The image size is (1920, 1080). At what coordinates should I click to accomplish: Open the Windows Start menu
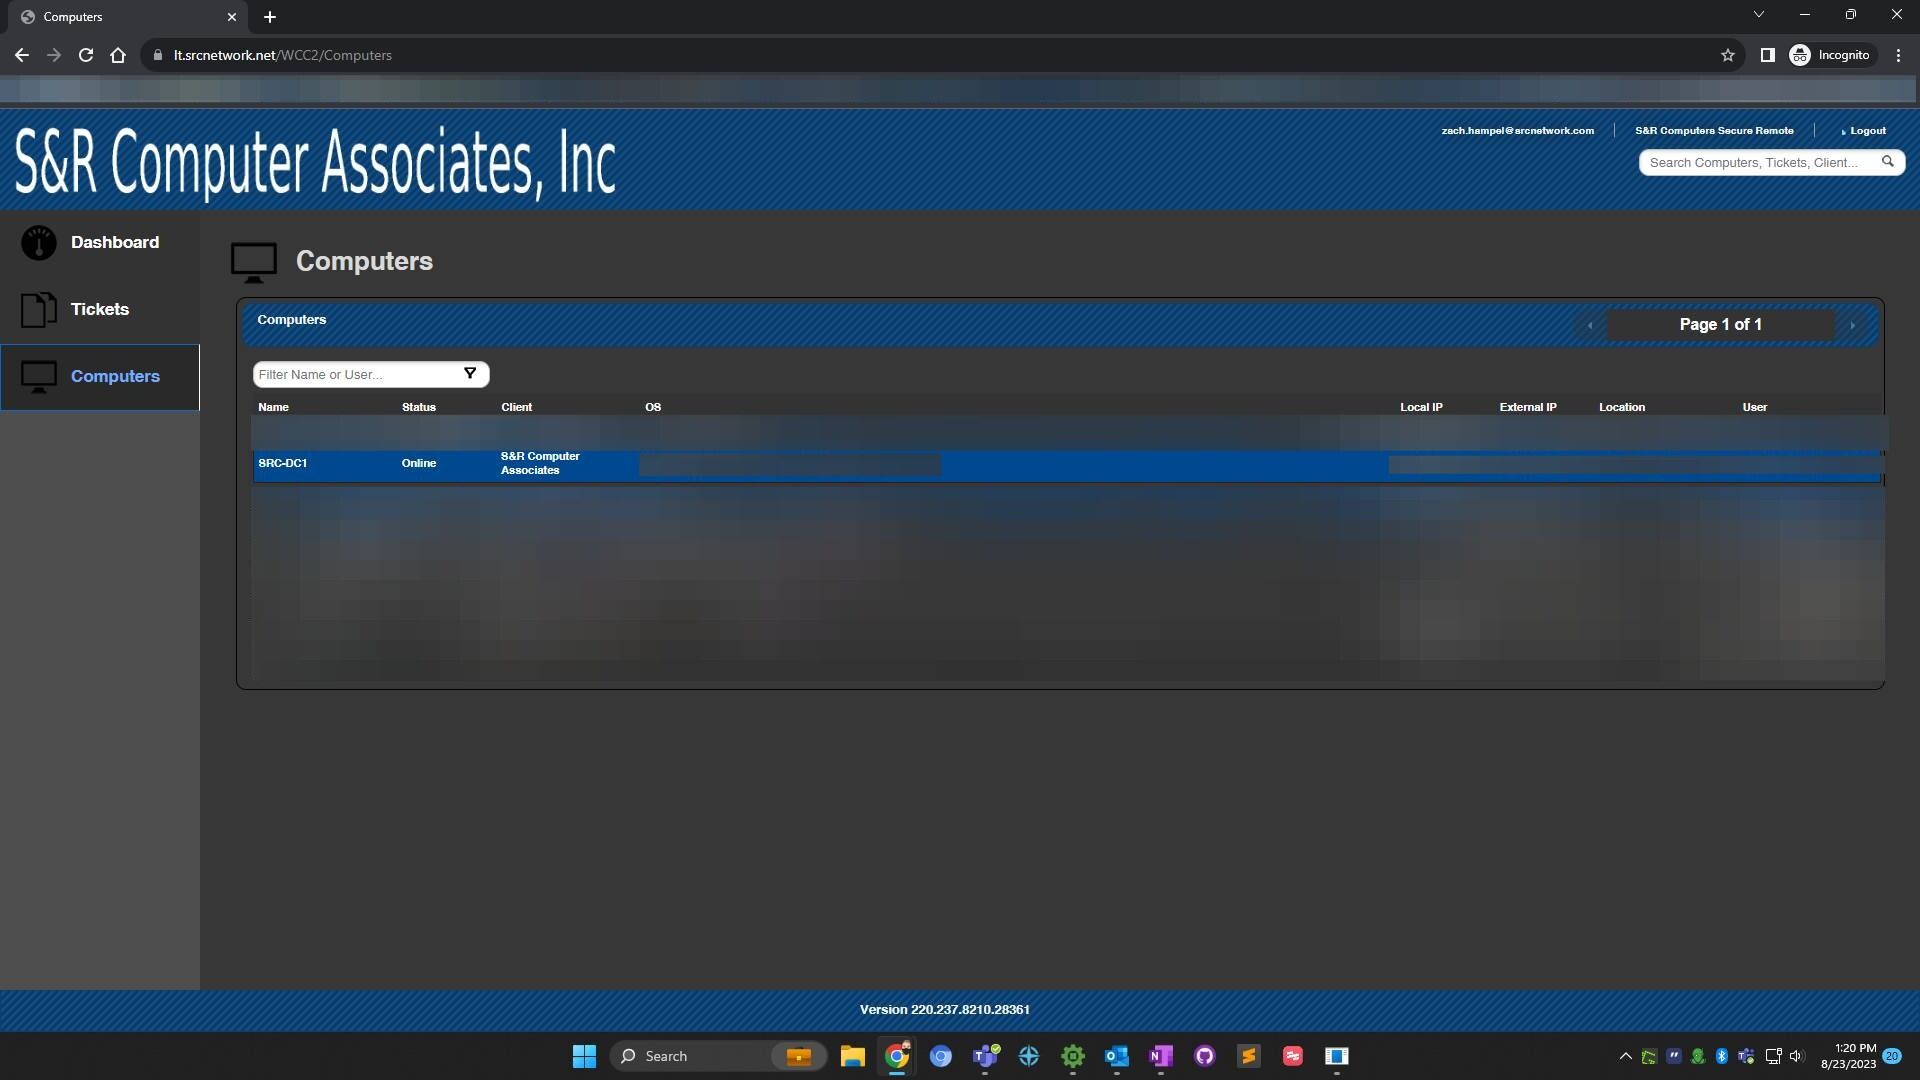coord(584,1056)
